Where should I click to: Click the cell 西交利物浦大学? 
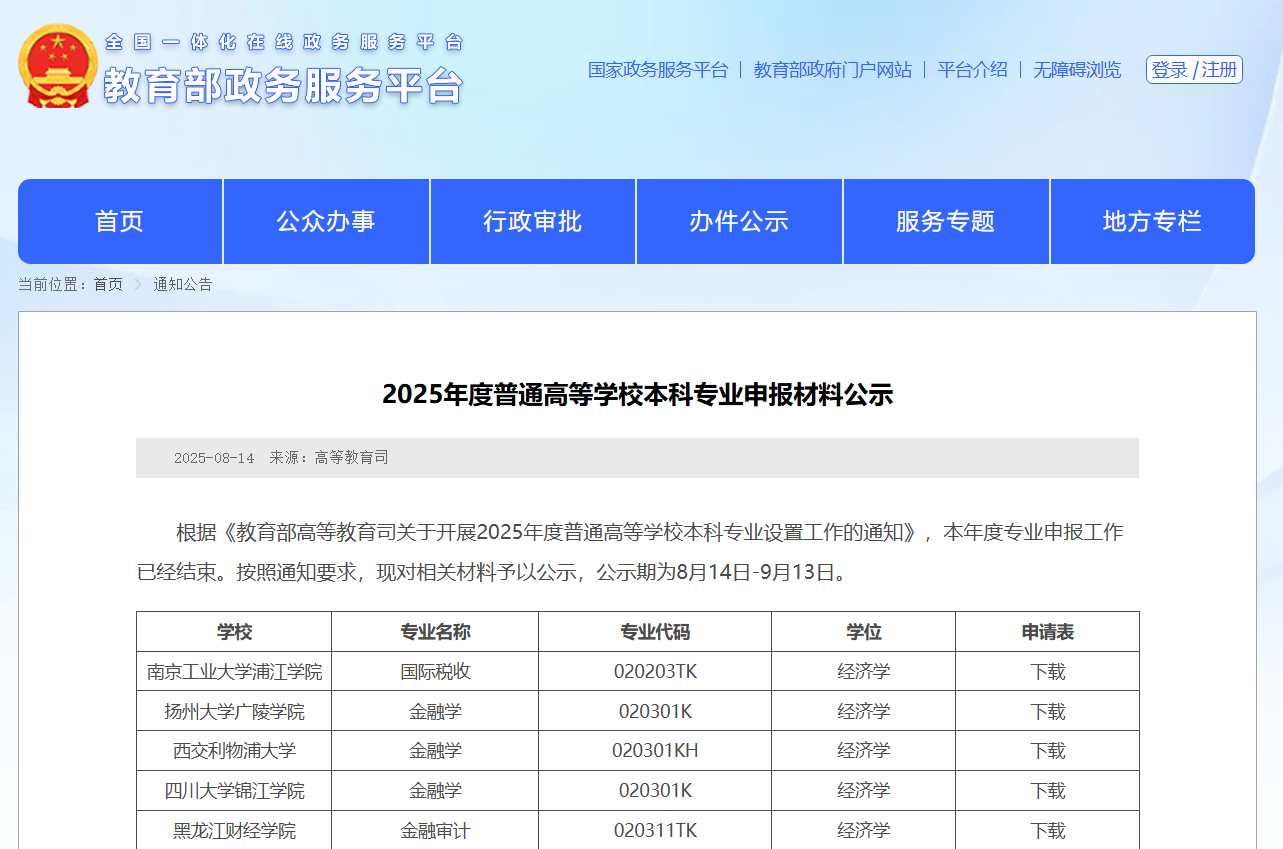click(x=234, y=751)
